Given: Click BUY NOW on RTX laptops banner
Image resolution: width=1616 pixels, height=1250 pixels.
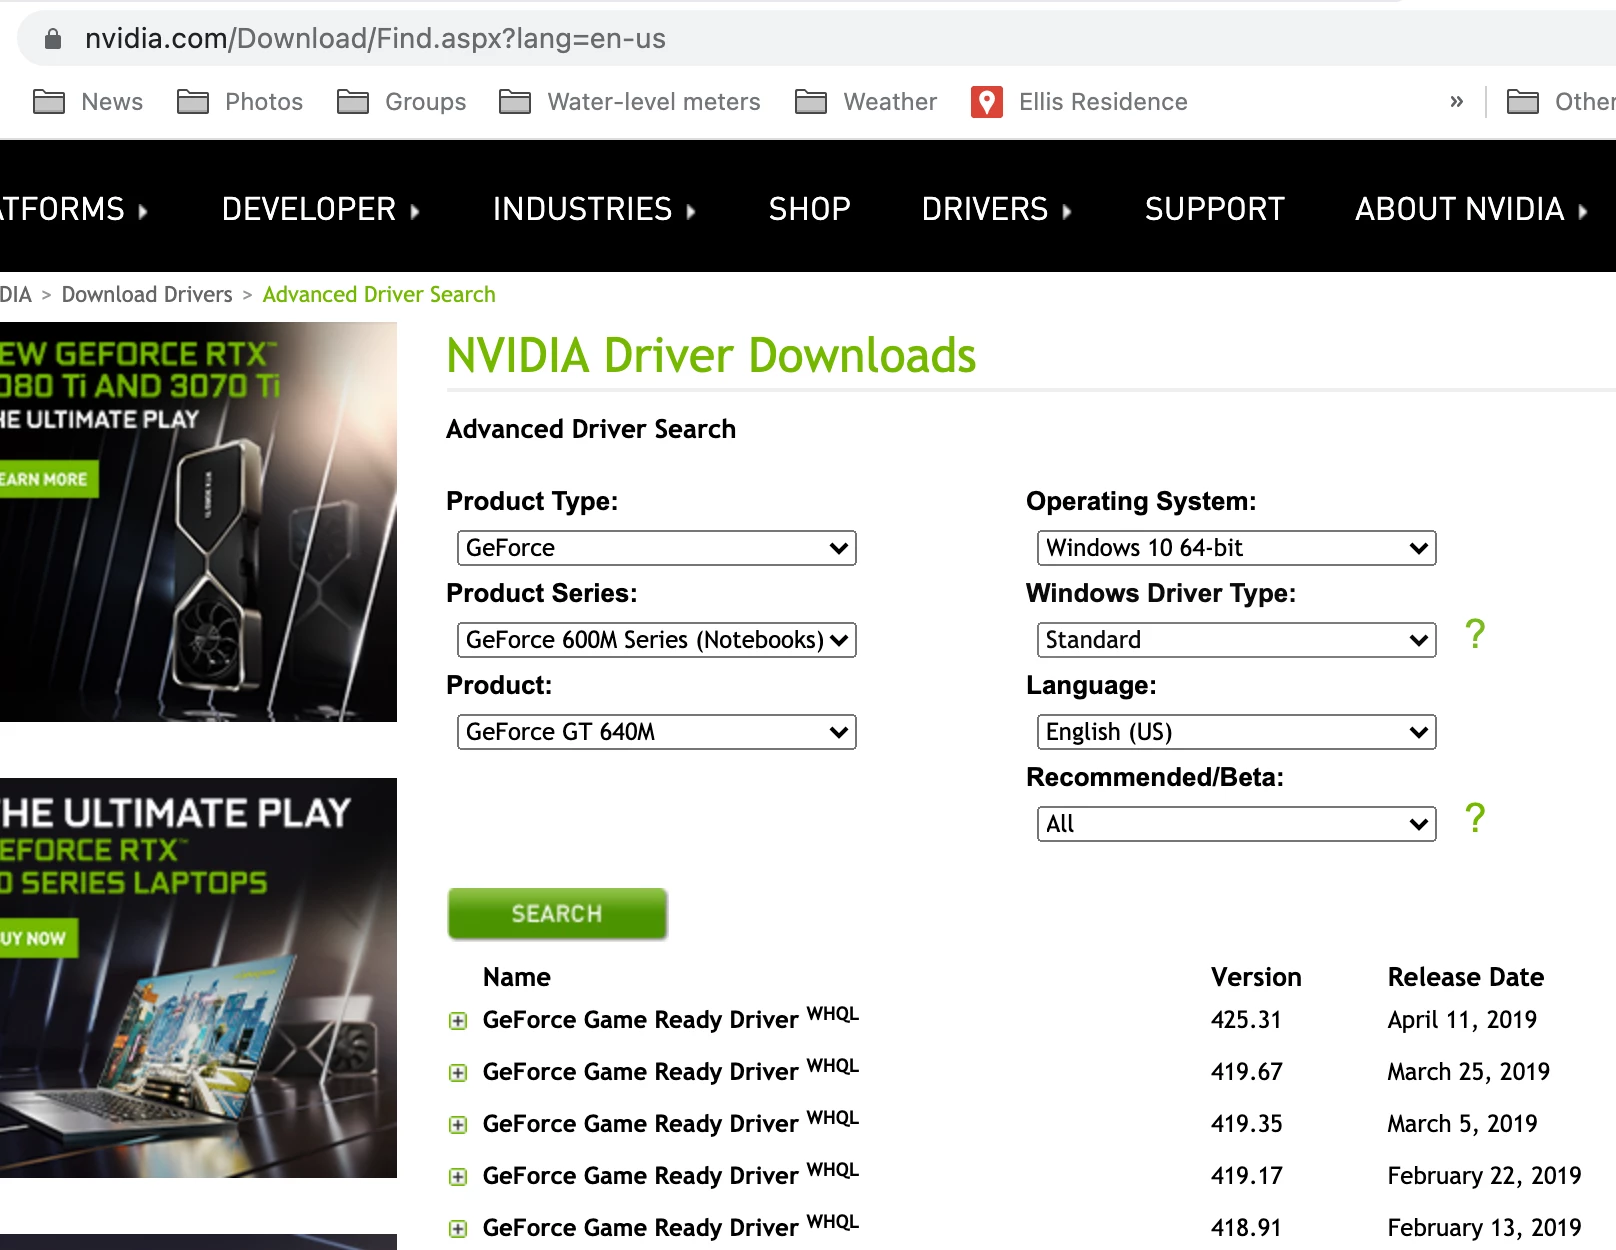Looking at the screenshot, I should [38, 938].
